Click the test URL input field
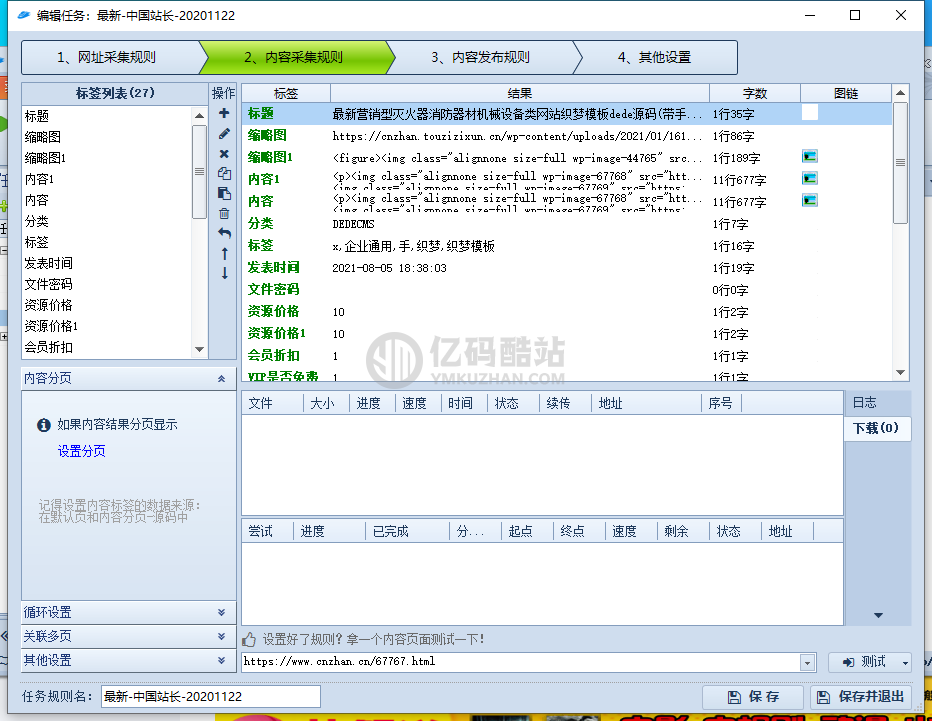This screenshot has height=721, width=932. pyautogui.click(x=521, y=662)
